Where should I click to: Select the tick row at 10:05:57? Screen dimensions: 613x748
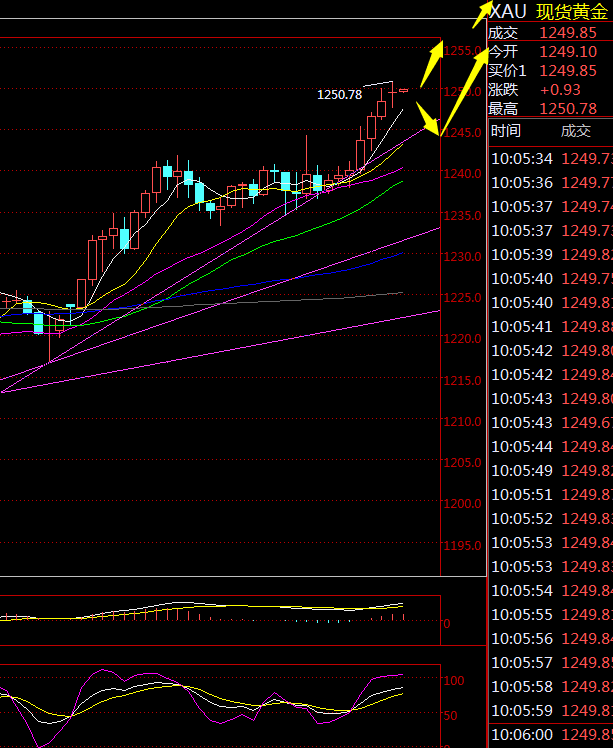point(551,663)
